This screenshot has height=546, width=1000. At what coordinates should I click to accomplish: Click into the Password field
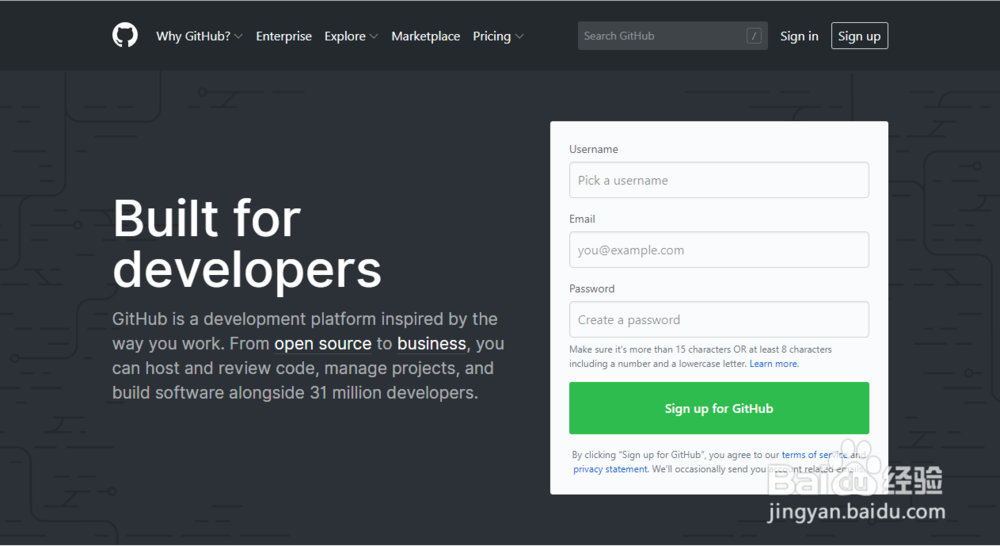pyautogui.click(x=719, y=320)
